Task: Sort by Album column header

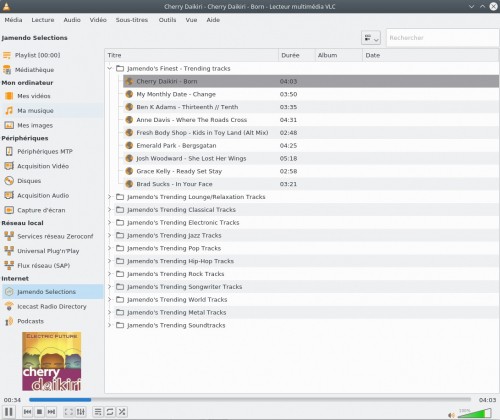Action: [x=339, y=55]
